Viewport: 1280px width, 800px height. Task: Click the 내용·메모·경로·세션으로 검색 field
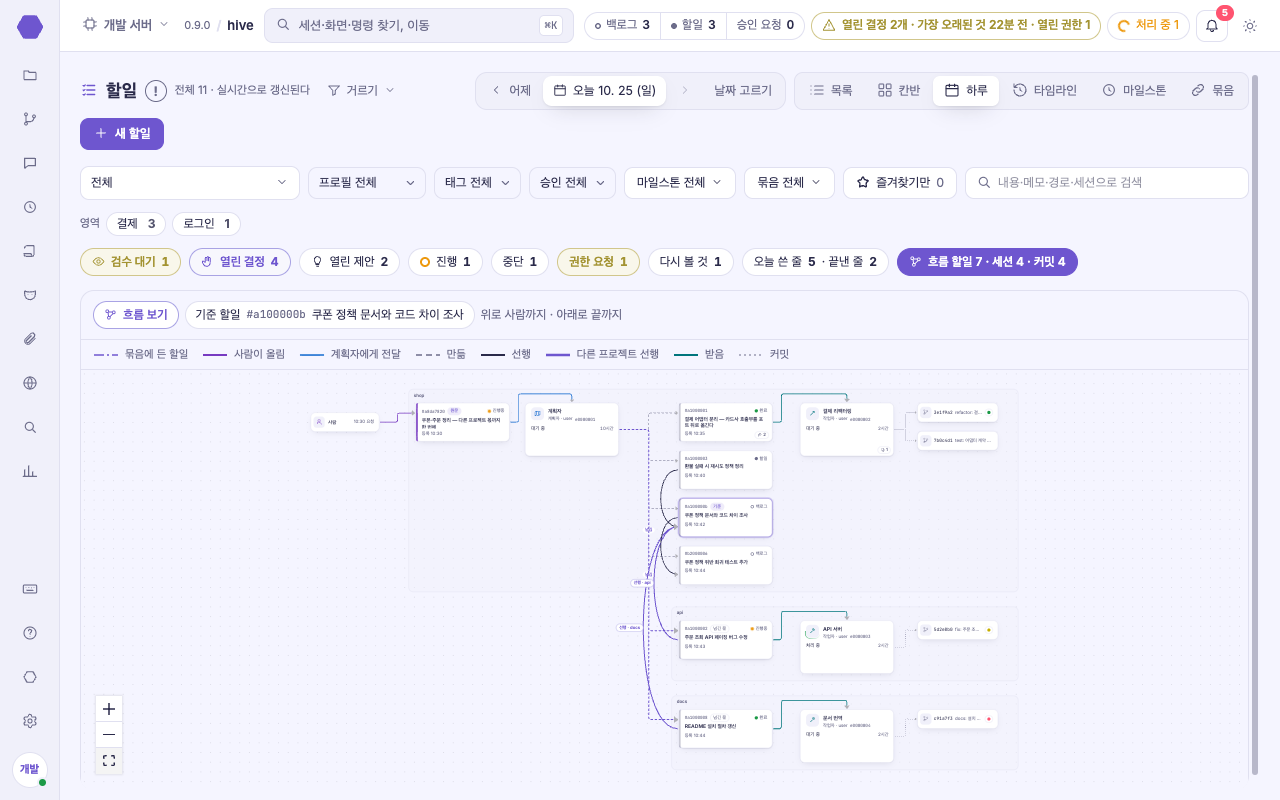pyautogui.click(x=1107, y=183)
